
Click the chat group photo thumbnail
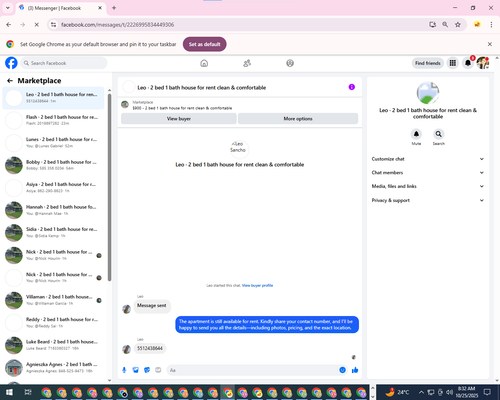[x=428, y=93]
